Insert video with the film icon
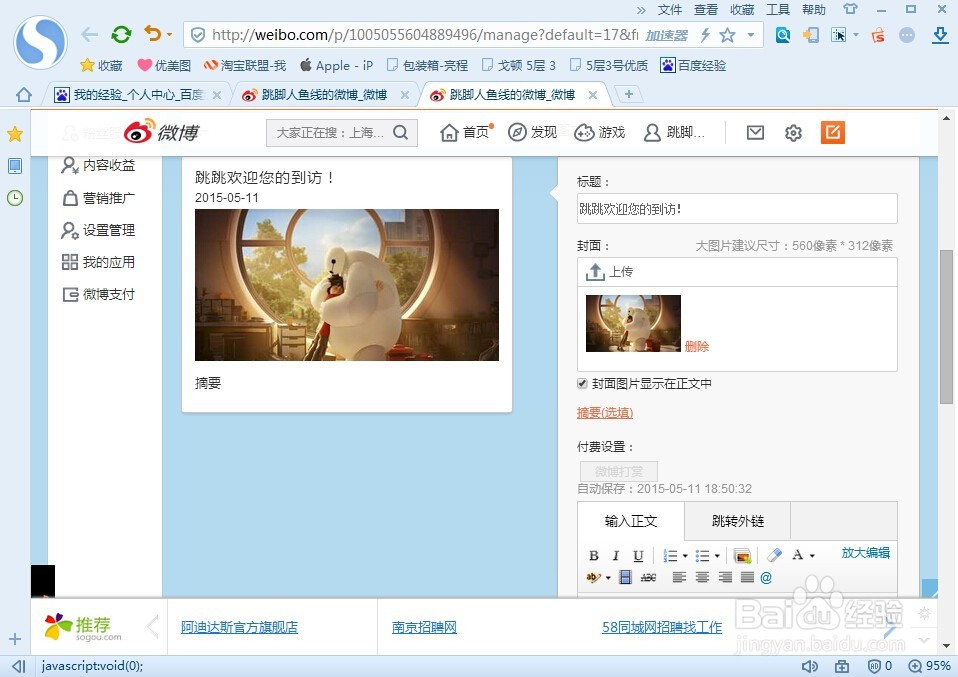 (x=625, y=577)
